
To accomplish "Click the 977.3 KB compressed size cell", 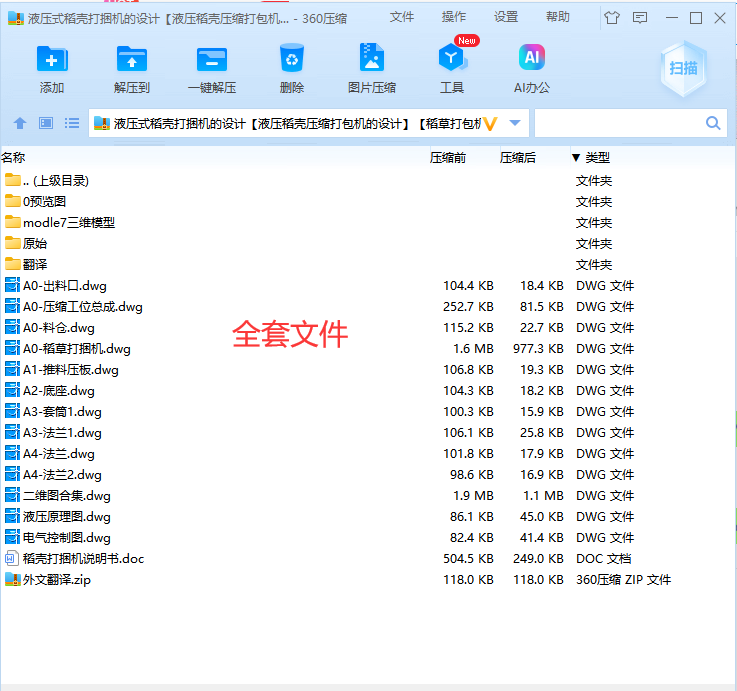I will (x=538, y=348).
